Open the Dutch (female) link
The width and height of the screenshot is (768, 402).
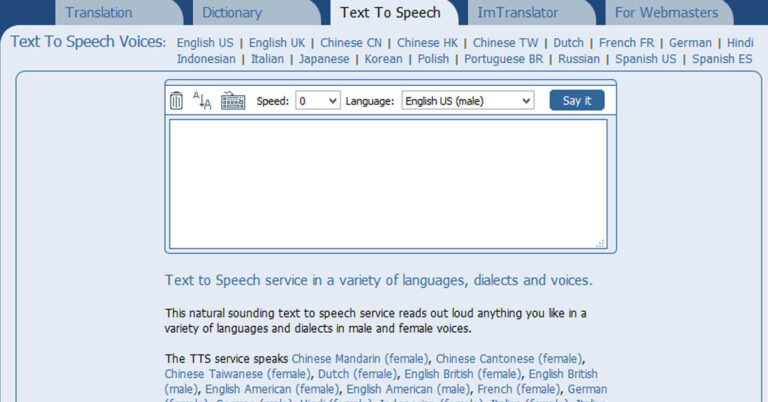tap(358, 374)
